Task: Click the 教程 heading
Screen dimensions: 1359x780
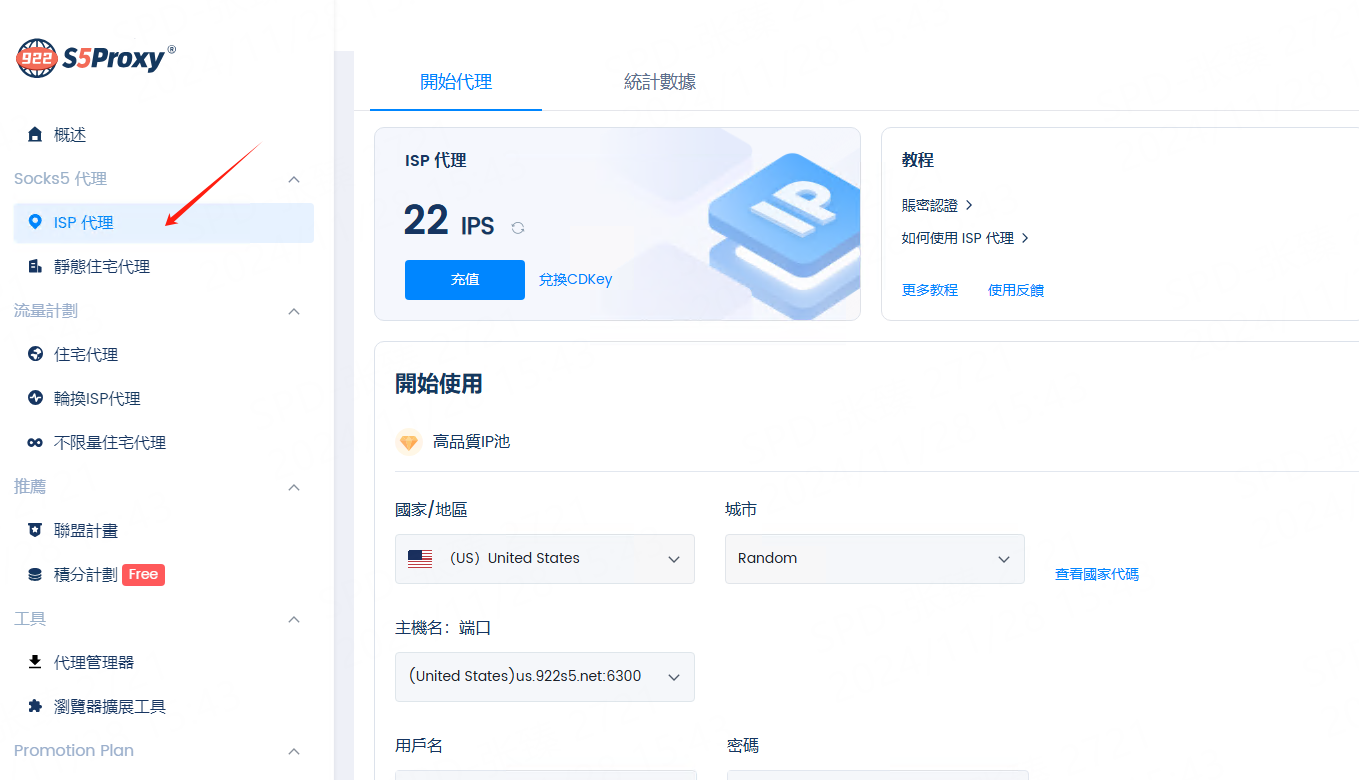Action: [918, 160]
